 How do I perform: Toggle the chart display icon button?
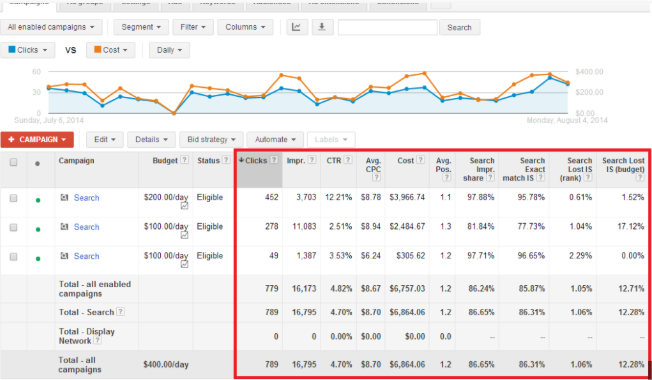(x=296, y=27)
